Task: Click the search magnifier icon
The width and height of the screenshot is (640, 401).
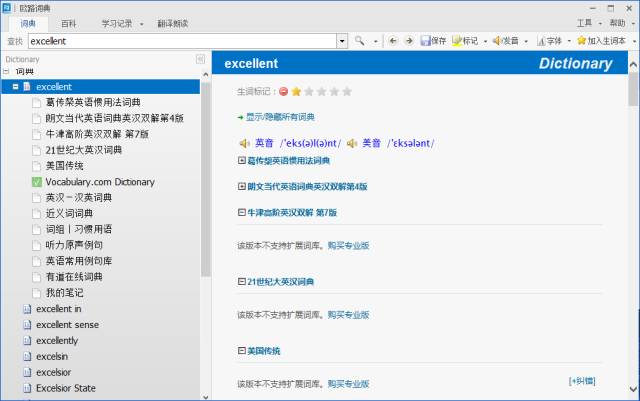Action: 359,41
